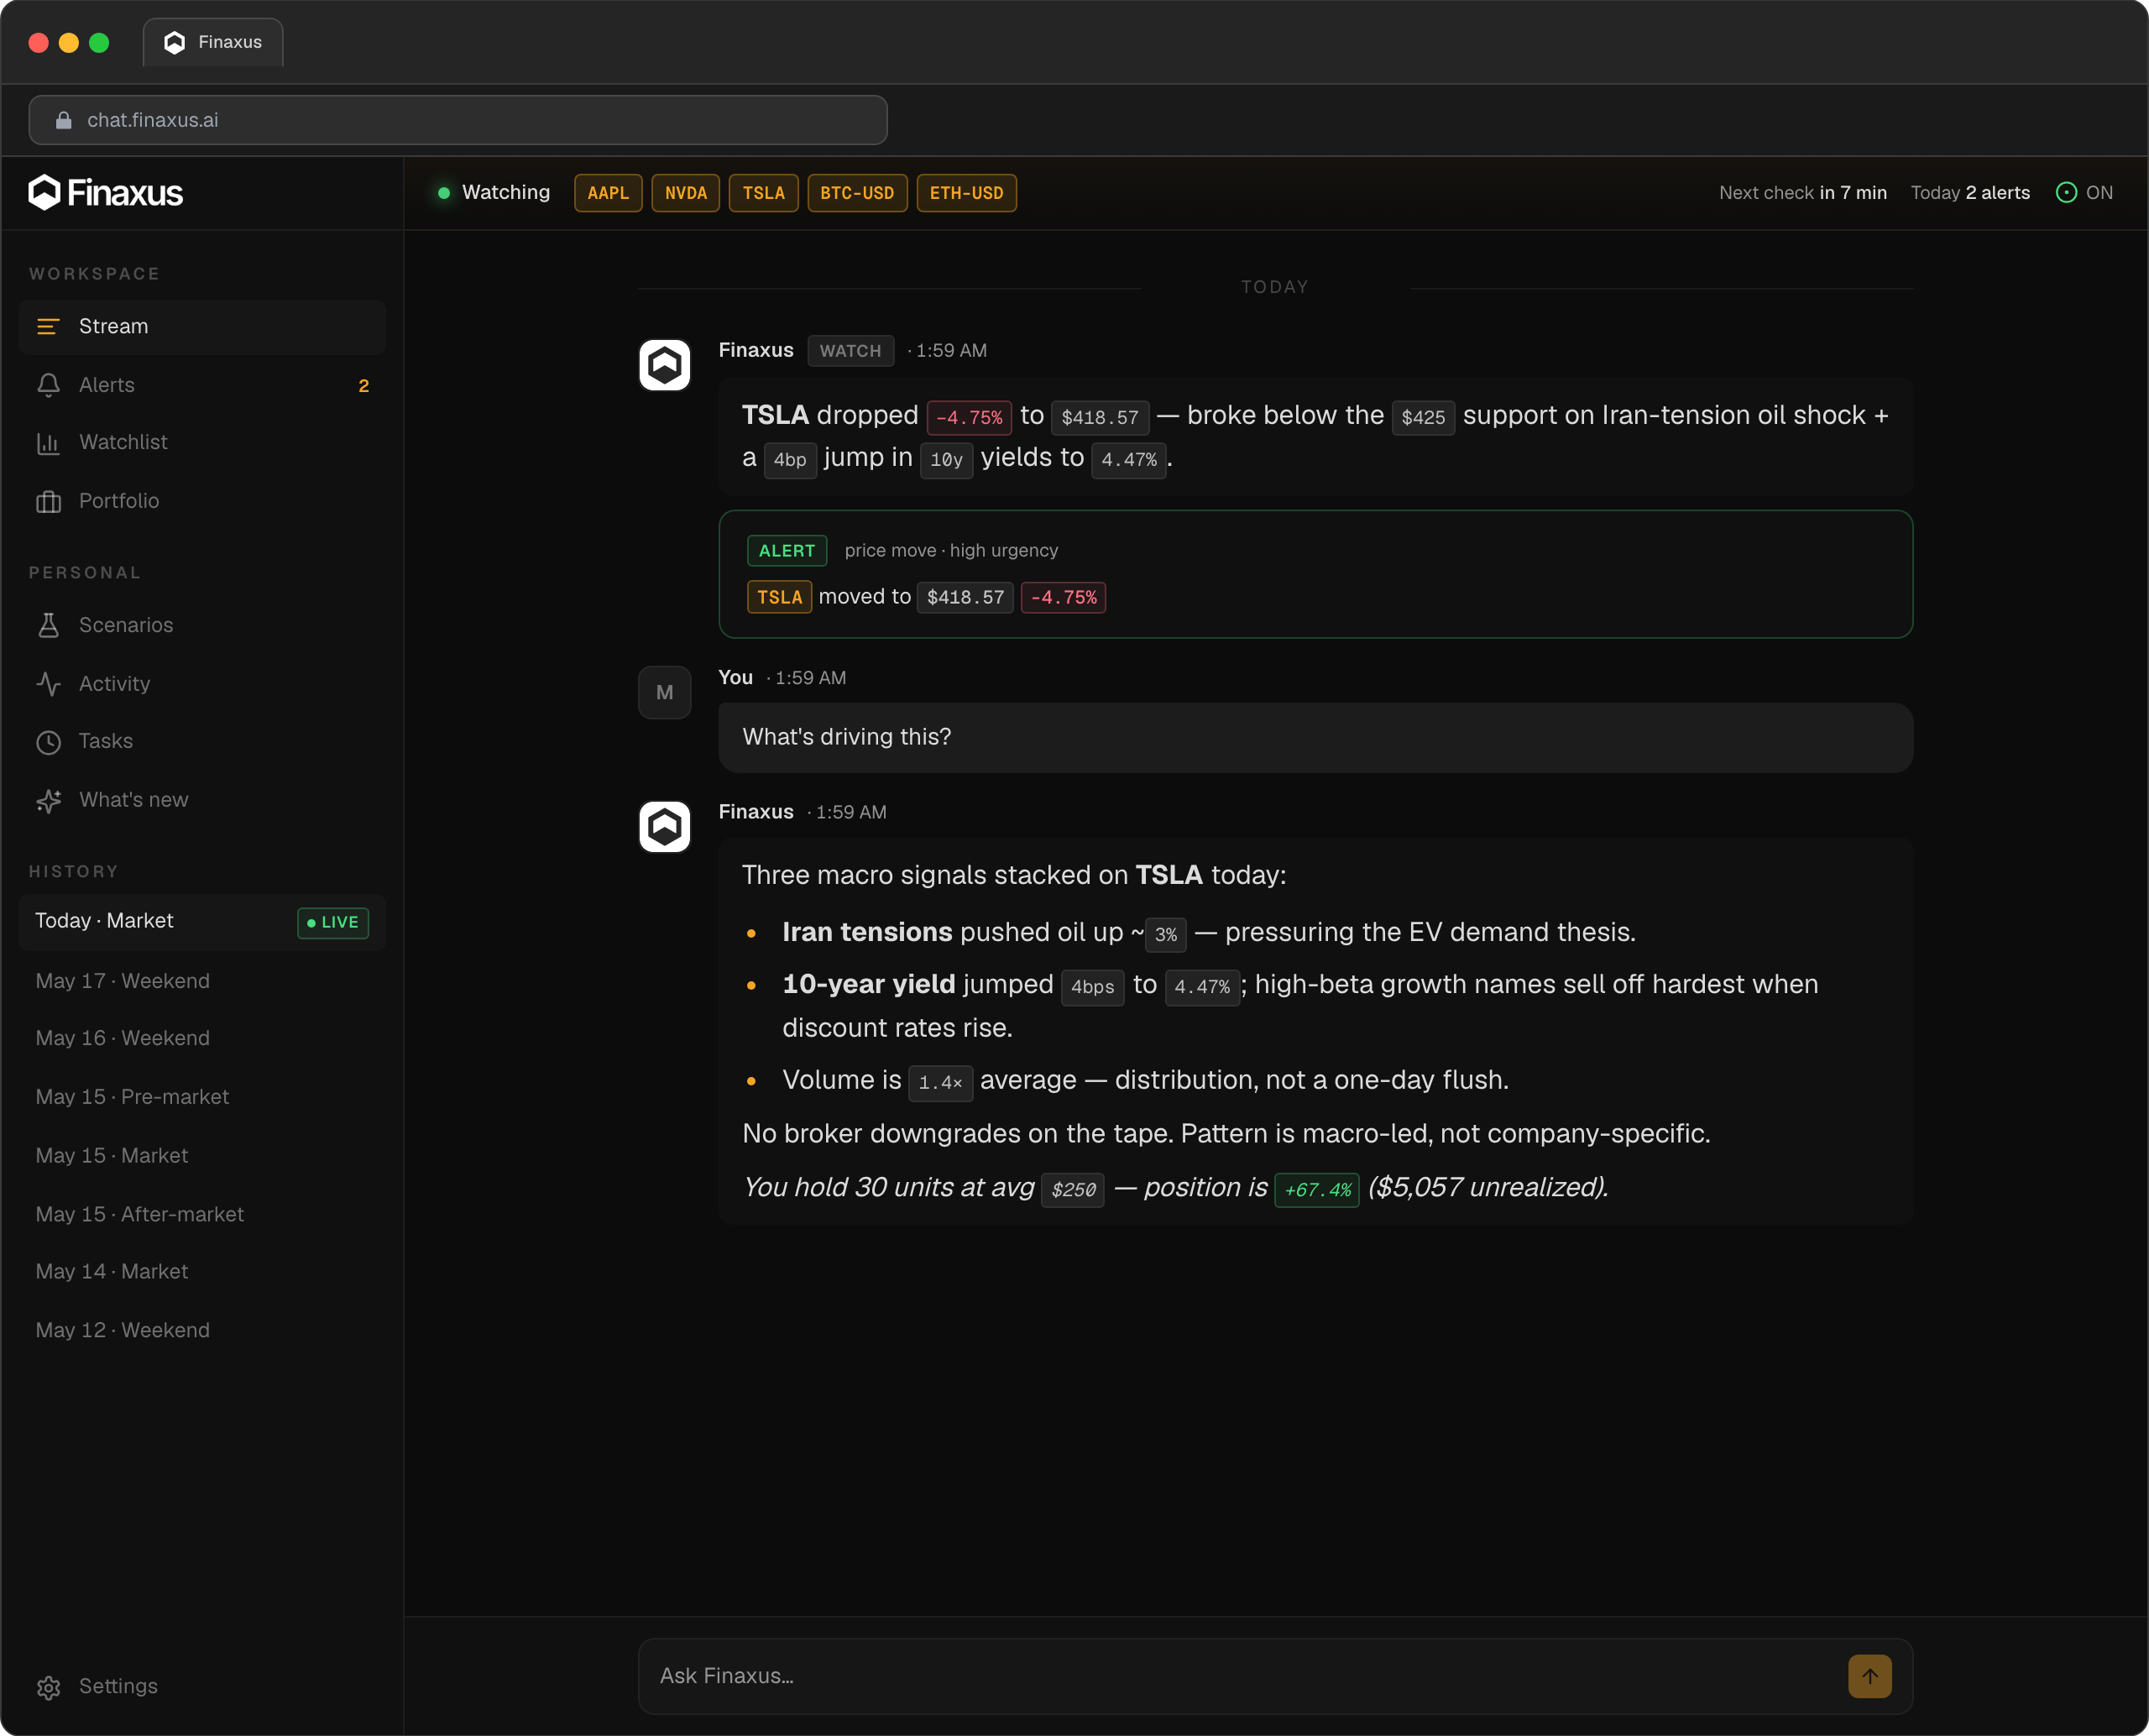Click the Finaxus avatar on WATCH message
This screenshot has width=2149, height=1736.
tap(664, 365)
